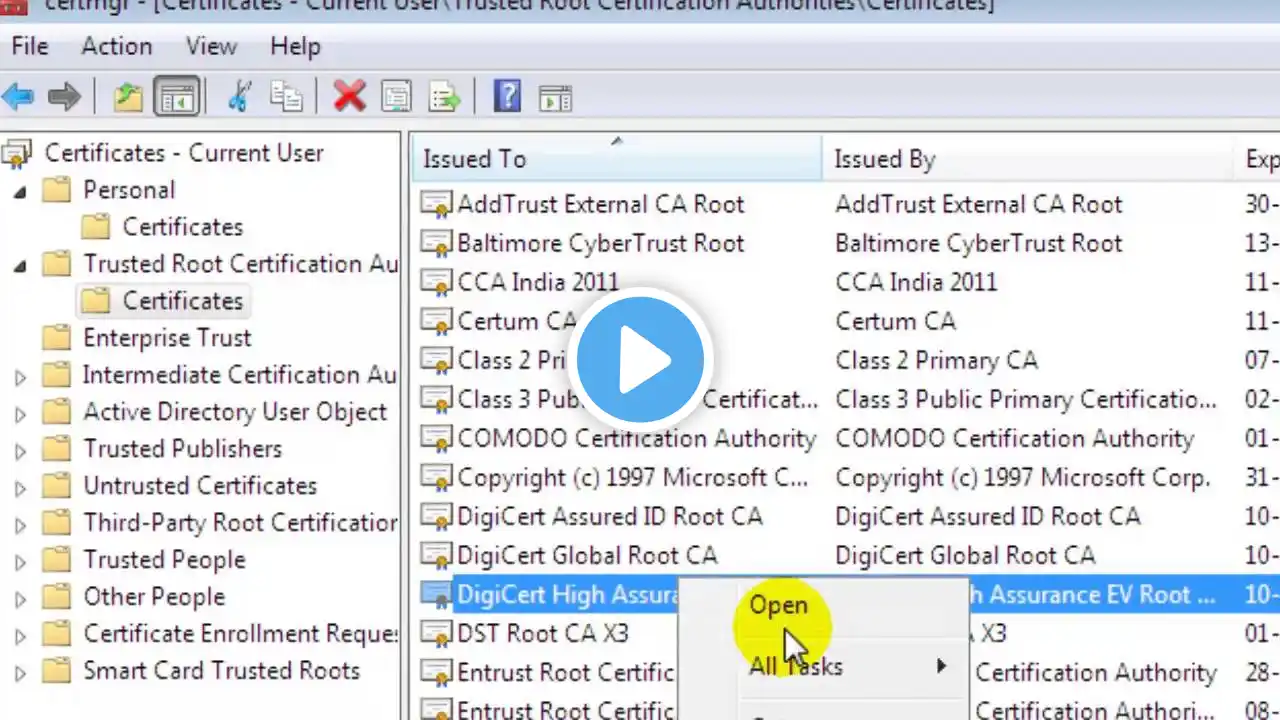Viewport: 1280px width, 720px height.
Task: Click Issued By cell 'Copyright (c) 1997 Microsoft Corp.'
Action: (1023, 478)
